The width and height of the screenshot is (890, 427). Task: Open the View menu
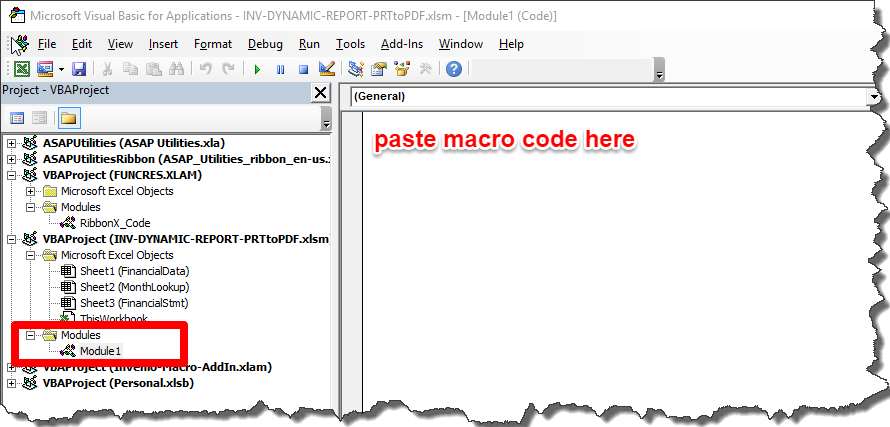(x=120, y=44)
